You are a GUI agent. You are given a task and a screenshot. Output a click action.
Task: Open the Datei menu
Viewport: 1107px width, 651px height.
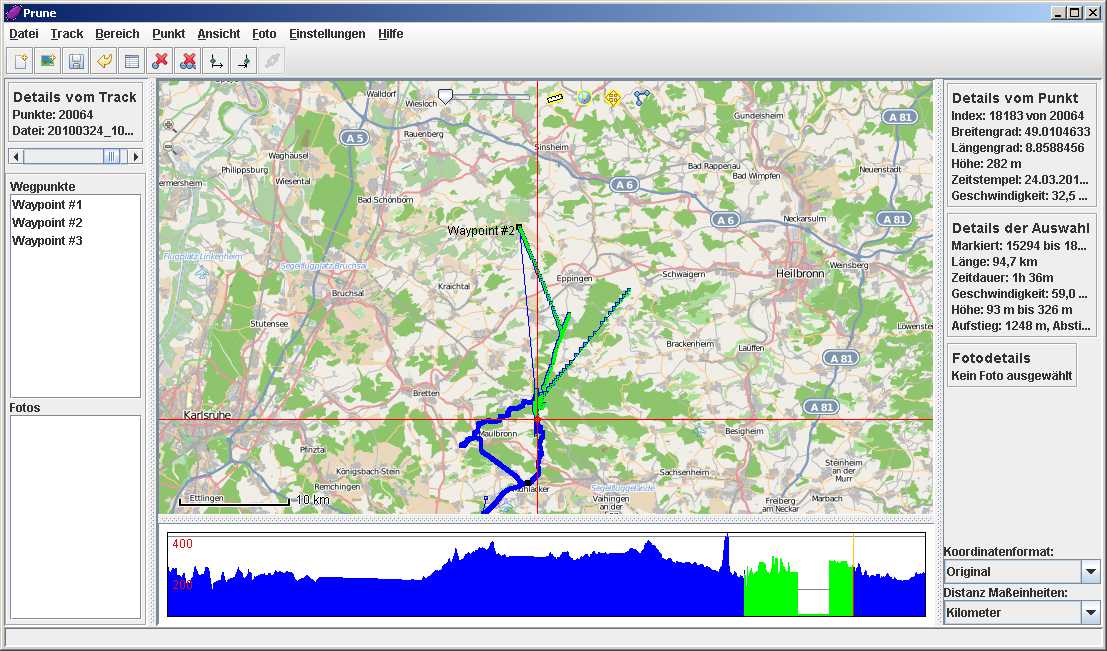coord(23,34)
